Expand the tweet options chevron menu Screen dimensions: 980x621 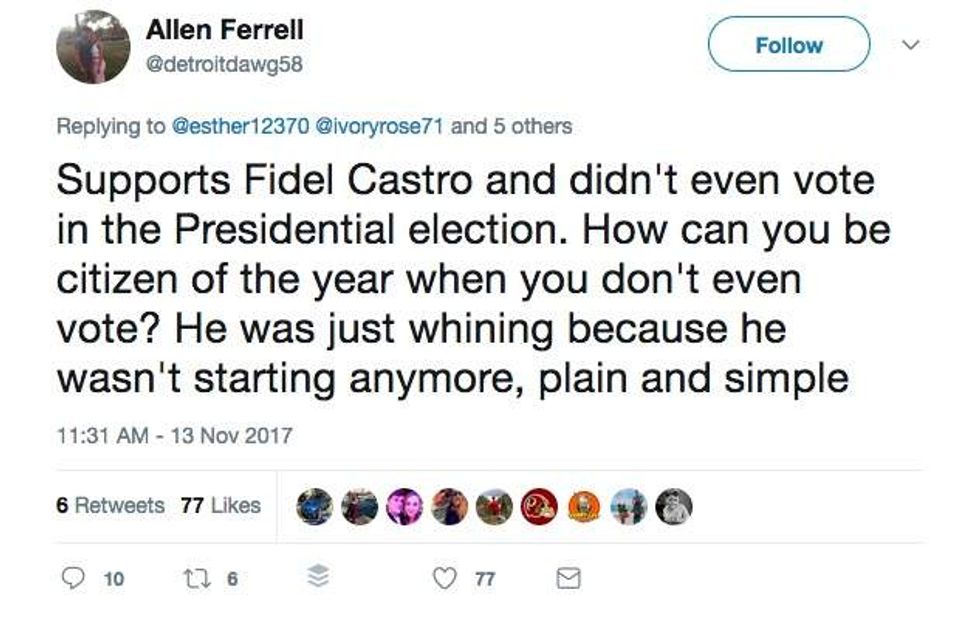click(x=910, y=45)
